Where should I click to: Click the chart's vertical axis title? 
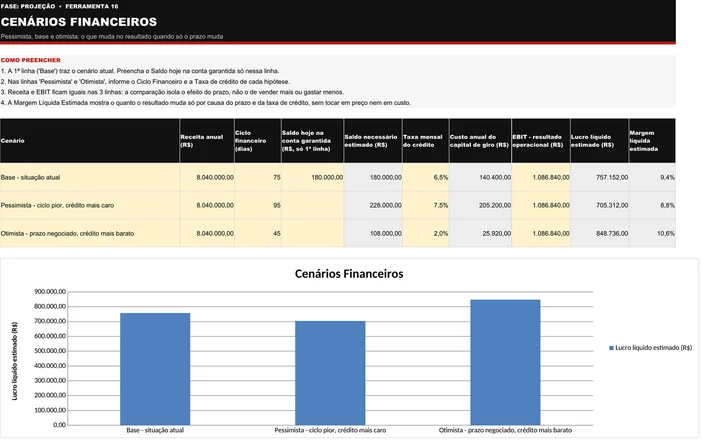point(15,361)
